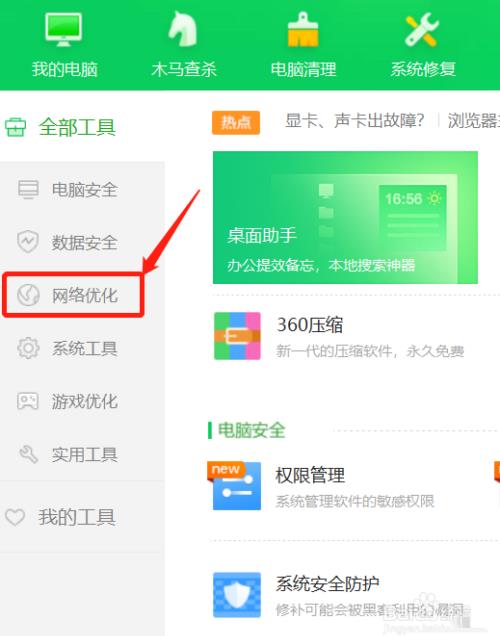Open 系统工具 category in sidebar
Viewport: 500px width, 636px height.
(84, 348)
